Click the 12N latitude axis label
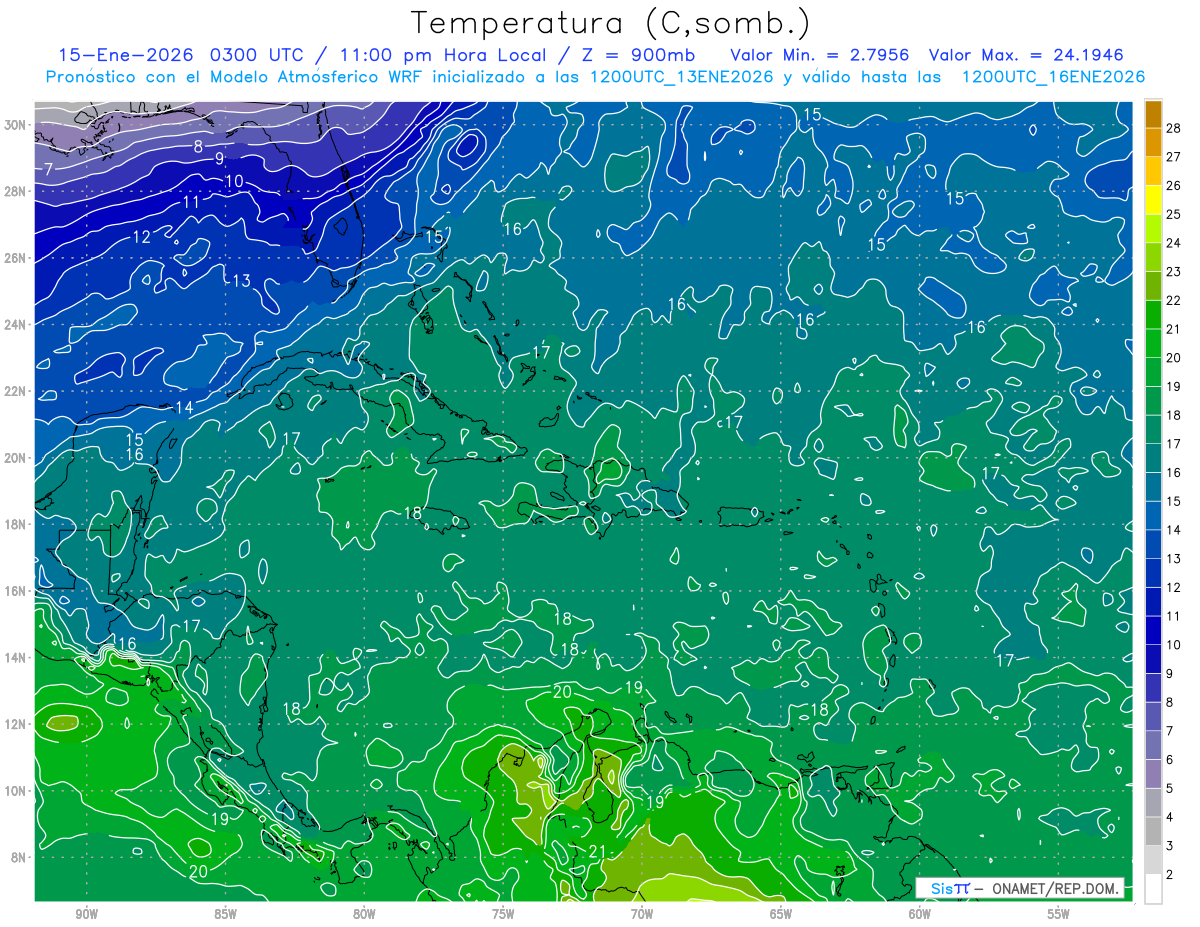The image size is (1200, 927). [x=17, y=724]
